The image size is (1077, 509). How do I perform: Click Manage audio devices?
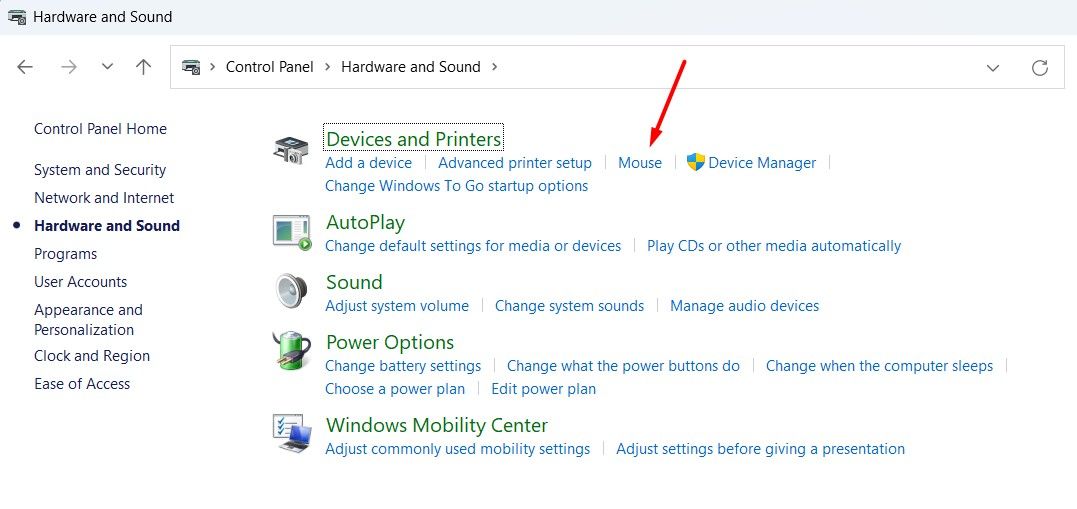tap(744, 306)
